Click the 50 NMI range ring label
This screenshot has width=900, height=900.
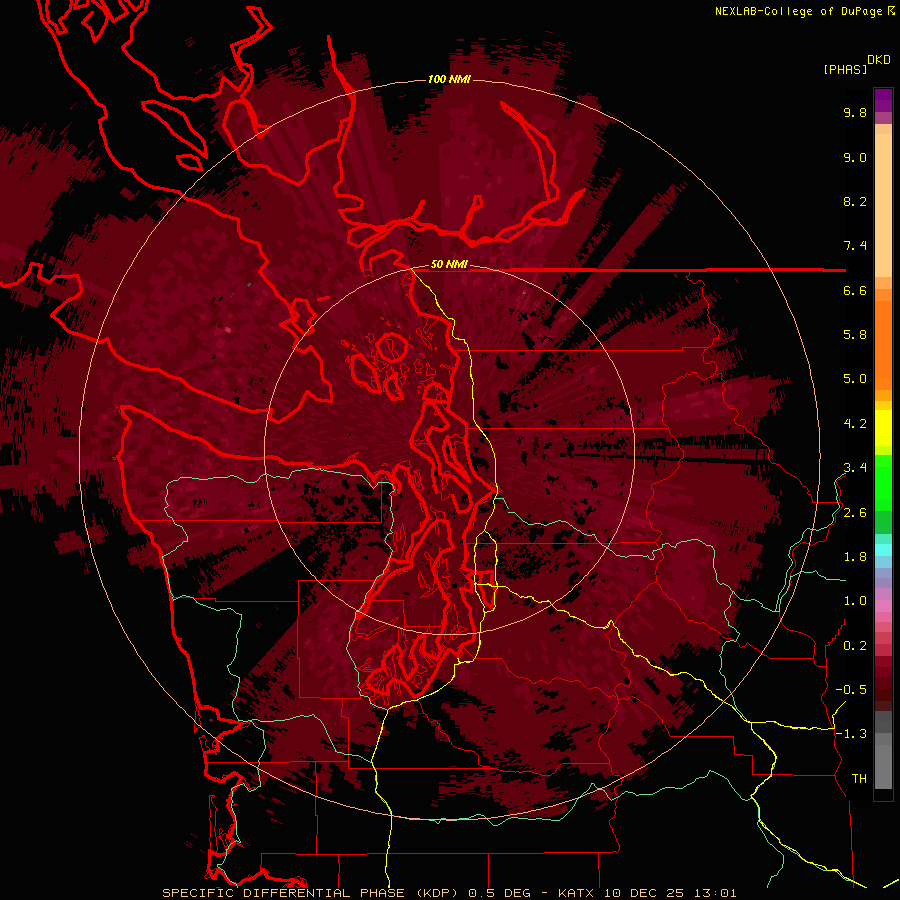click(x=449, y=265)
